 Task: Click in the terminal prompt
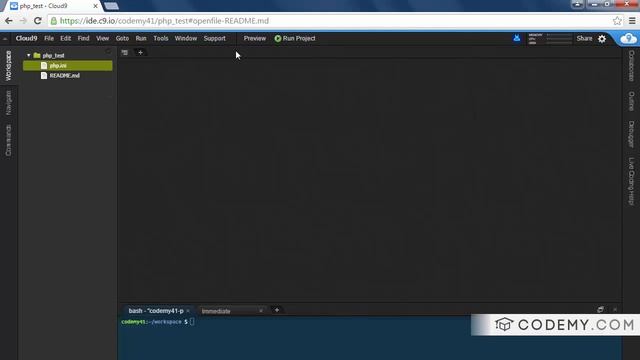pyautogui.click(x=192, y=322)
